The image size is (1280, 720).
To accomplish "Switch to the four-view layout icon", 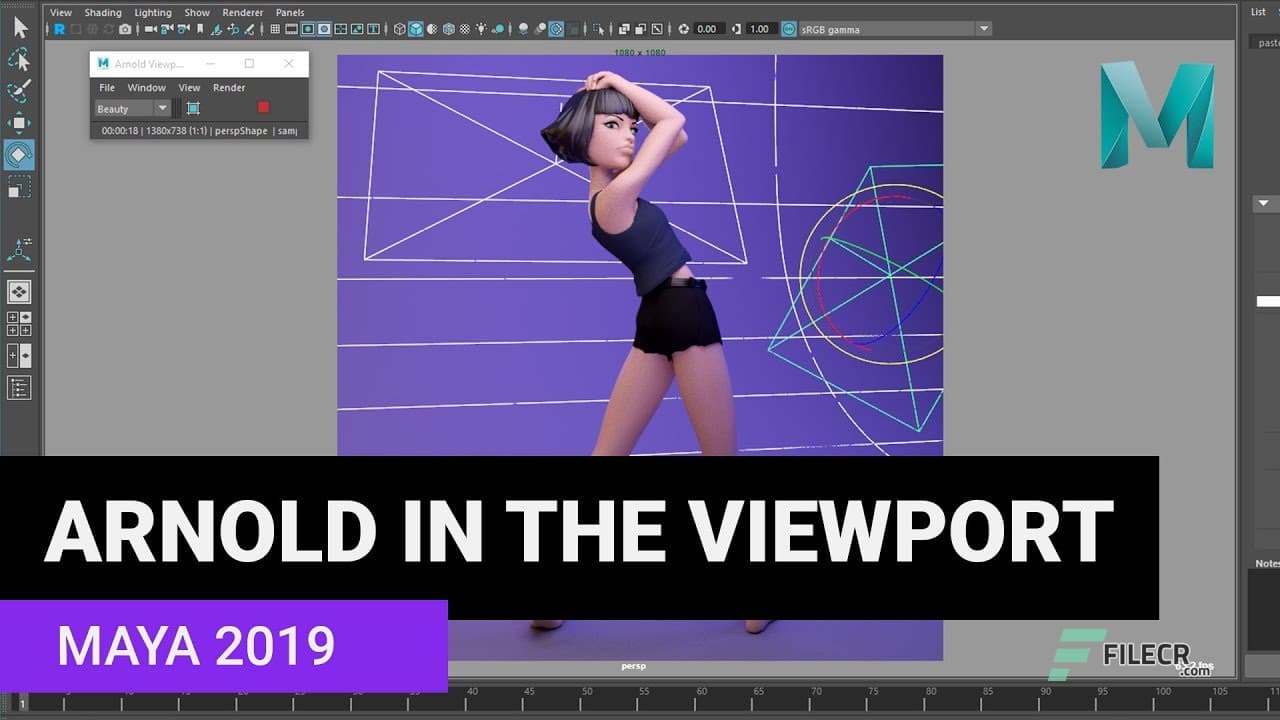I will (339, 28).
